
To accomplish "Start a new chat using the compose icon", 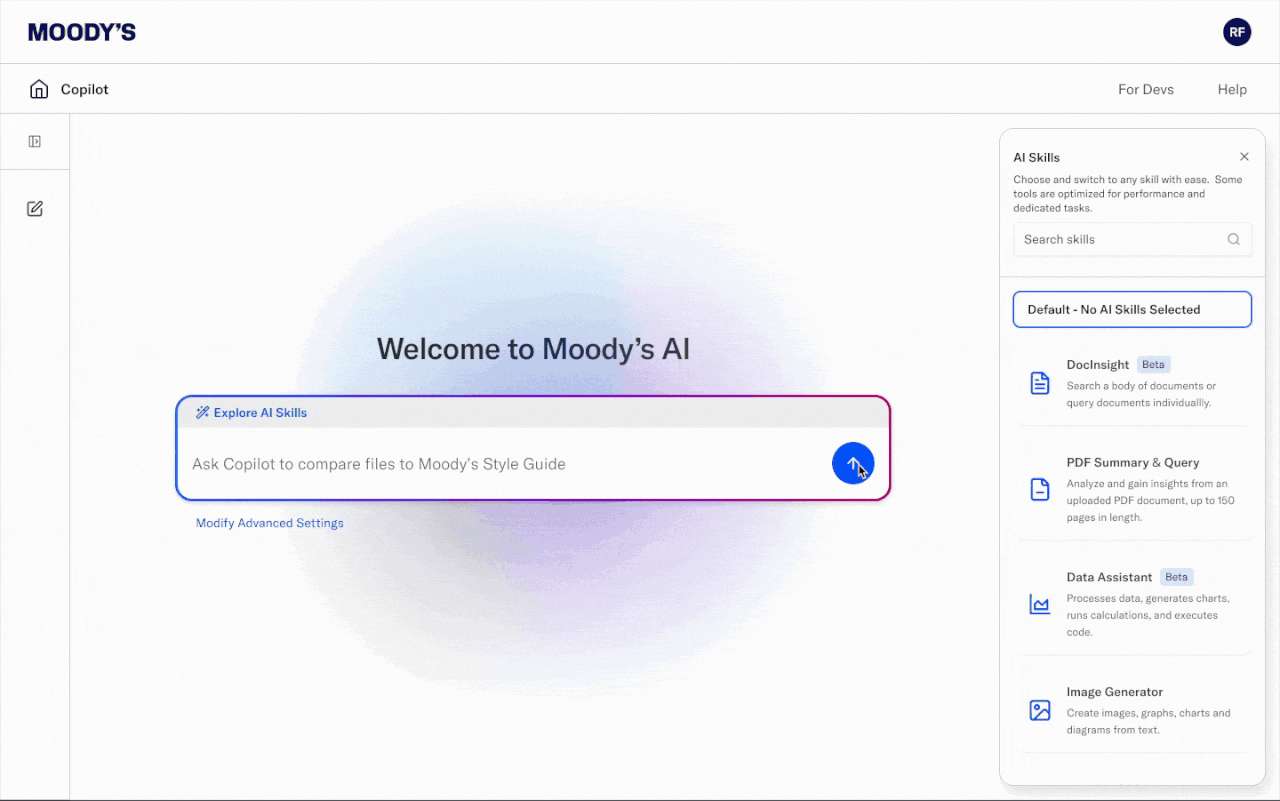I will 35,208.
